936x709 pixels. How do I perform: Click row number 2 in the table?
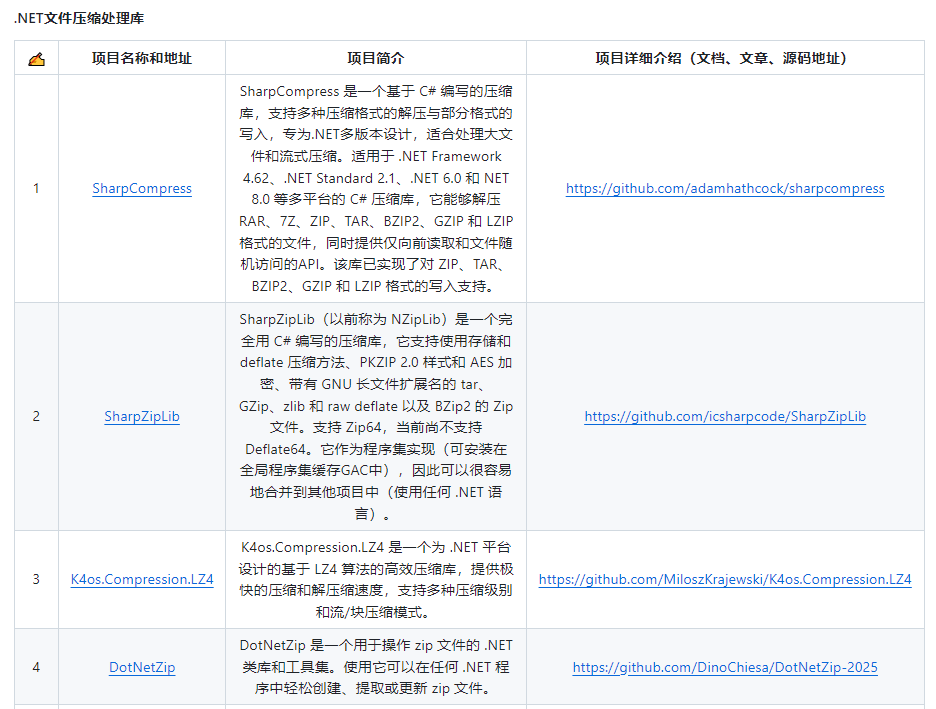click(x=36, y=416)
